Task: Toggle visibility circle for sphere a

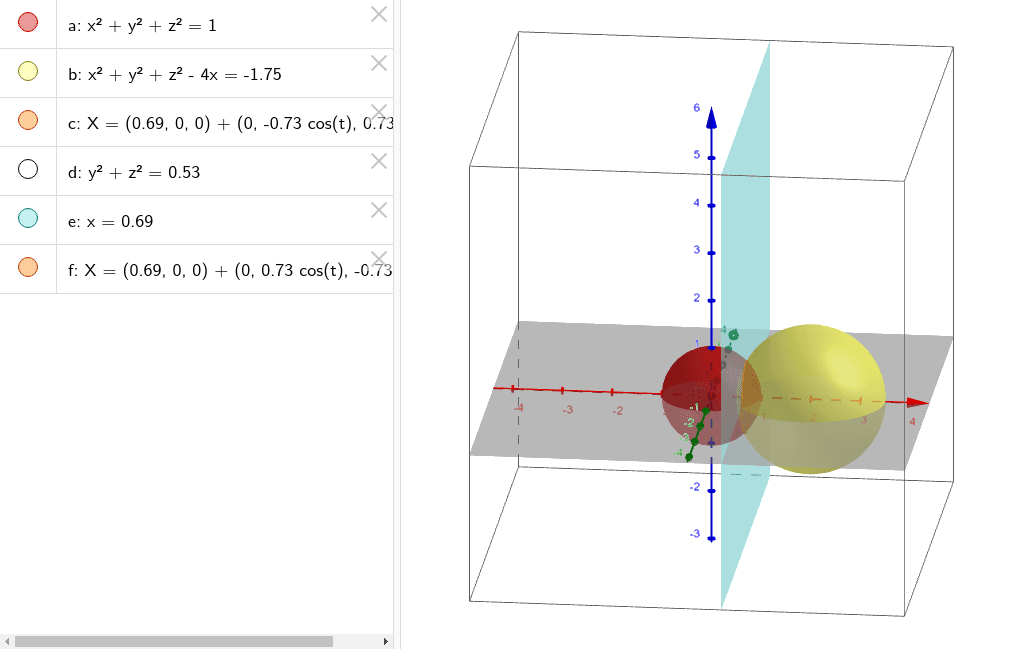Action: tap(27, 24)
